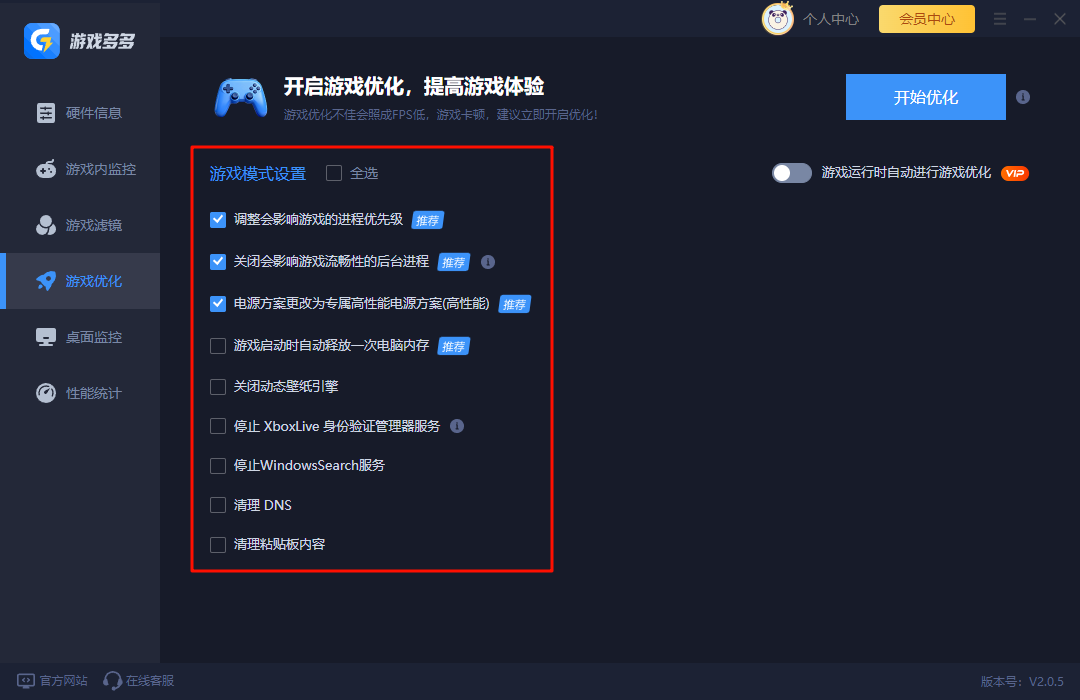1080x700 pixels.
Task: Show info for 停止 XboxLive 身份验证管理器服务
Action: (457, 426)
